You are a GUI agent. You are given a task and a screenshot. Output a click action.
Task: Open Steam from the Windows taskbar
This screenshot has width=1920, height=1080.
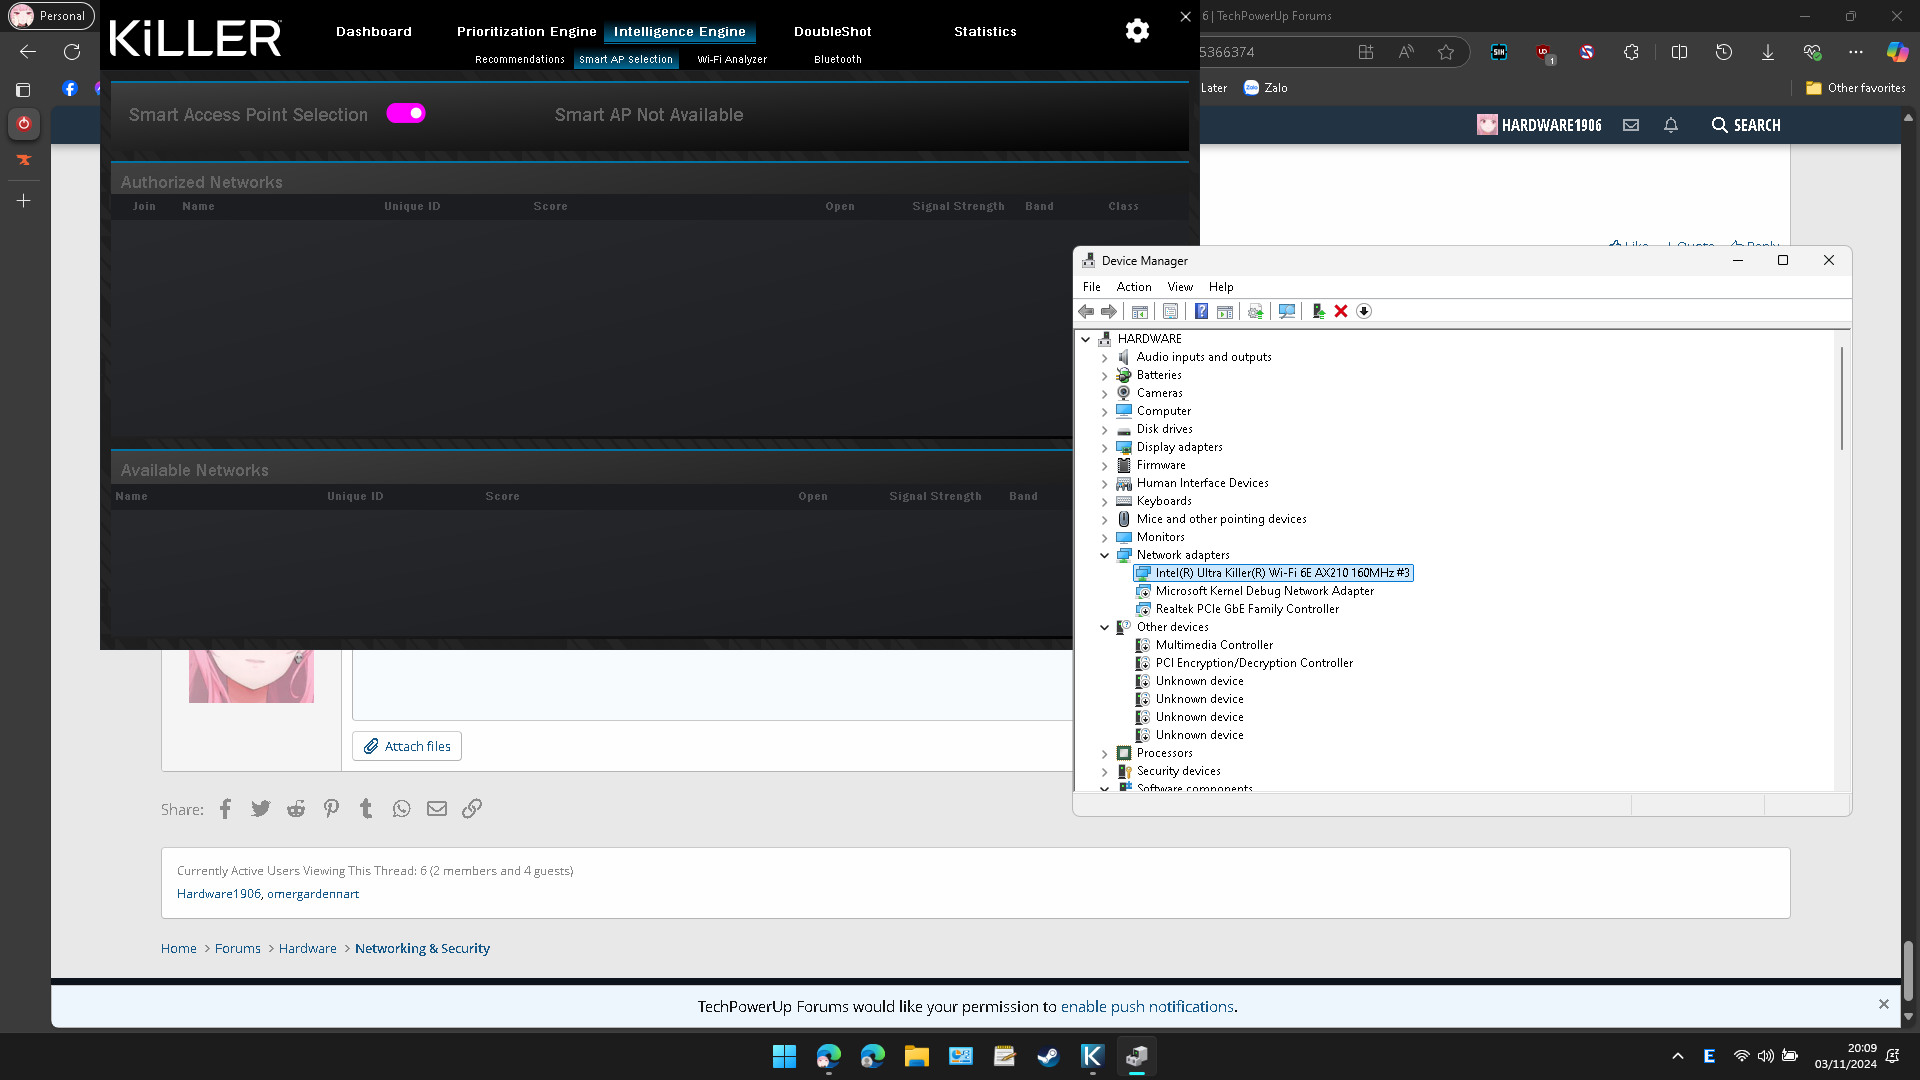[x=1048, y=1056]
